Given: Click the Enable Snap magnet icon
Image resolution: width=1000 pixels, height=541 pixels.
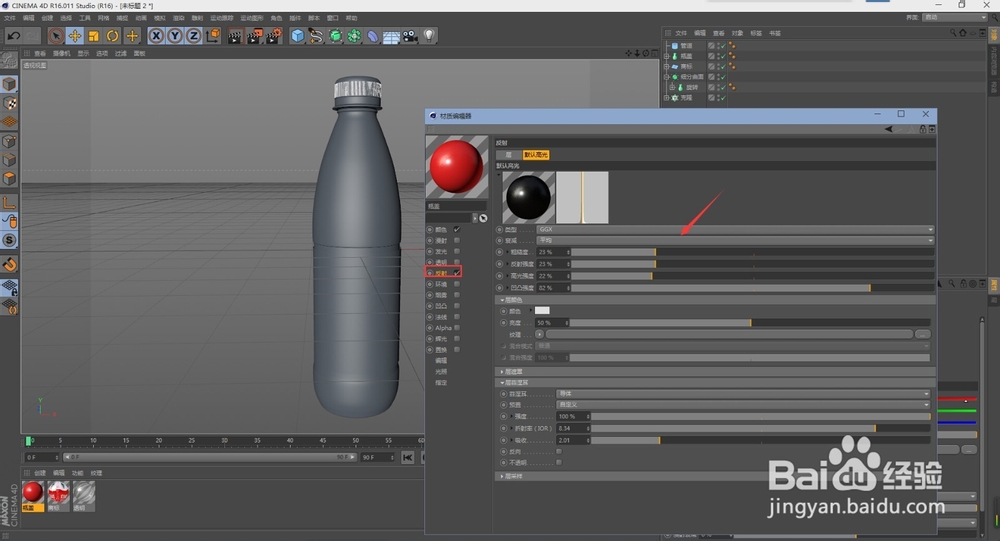Looking at the screenshot, I should click(x=9, y=264).
